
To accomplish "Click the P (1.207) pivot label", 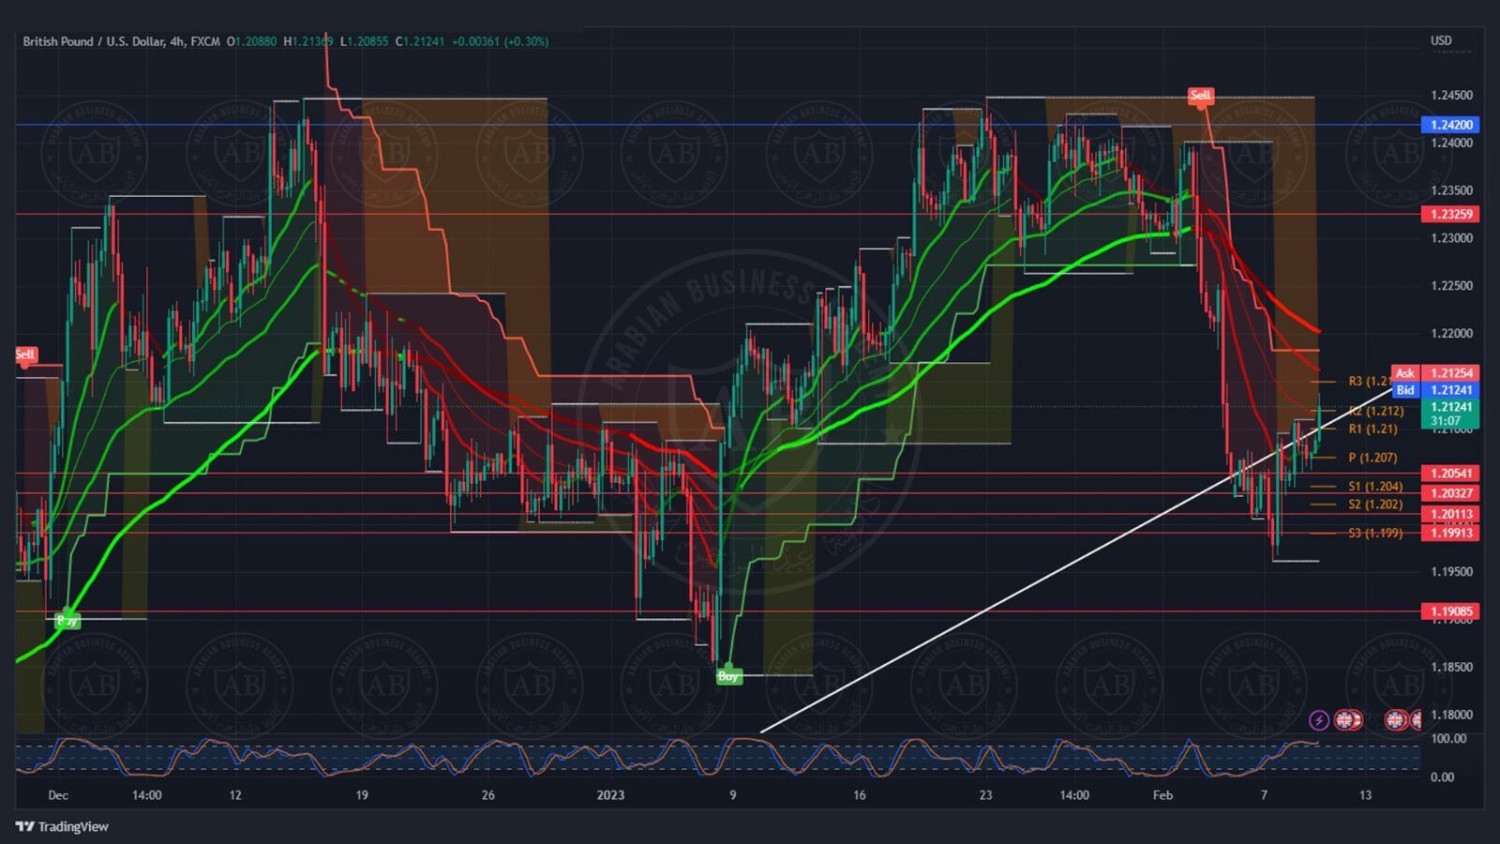I will [1373, 457].
